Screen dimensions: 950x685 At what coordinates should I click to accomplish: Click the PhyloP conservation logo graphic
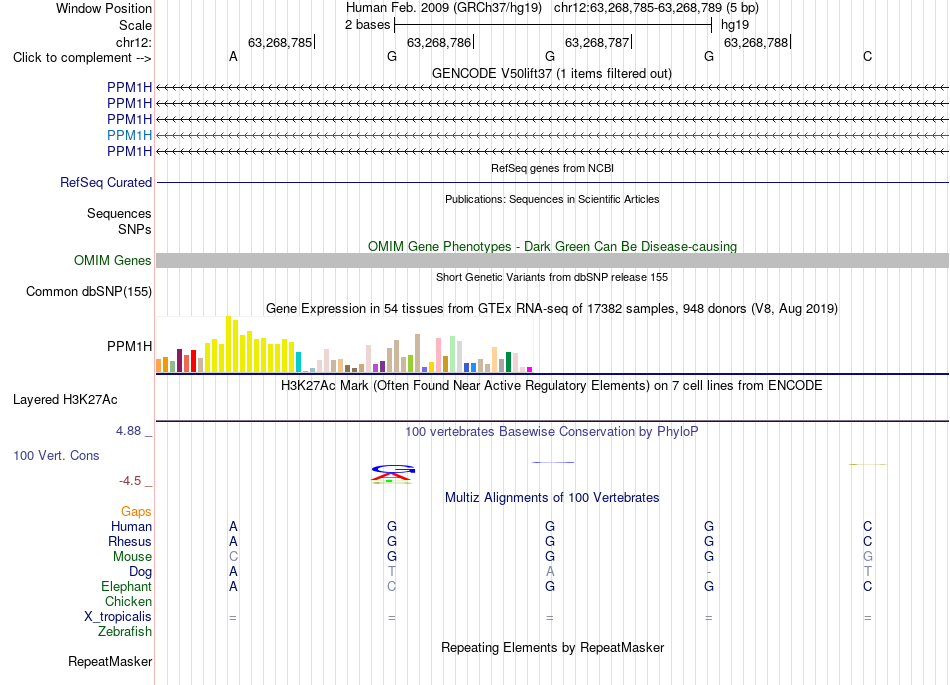click(x=393, y=474)
